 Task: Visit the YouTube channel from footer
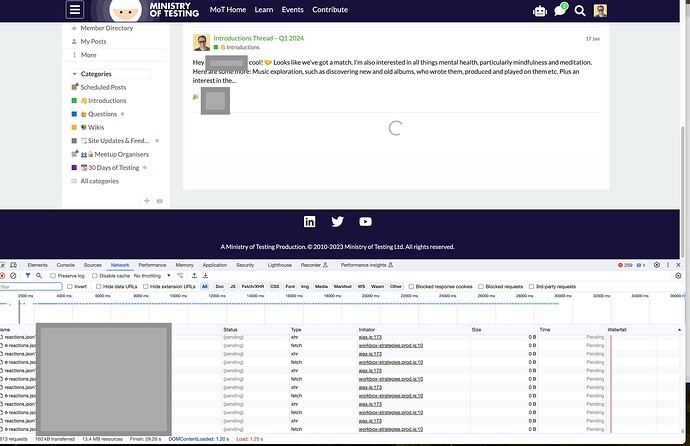(x=365, y=222)
